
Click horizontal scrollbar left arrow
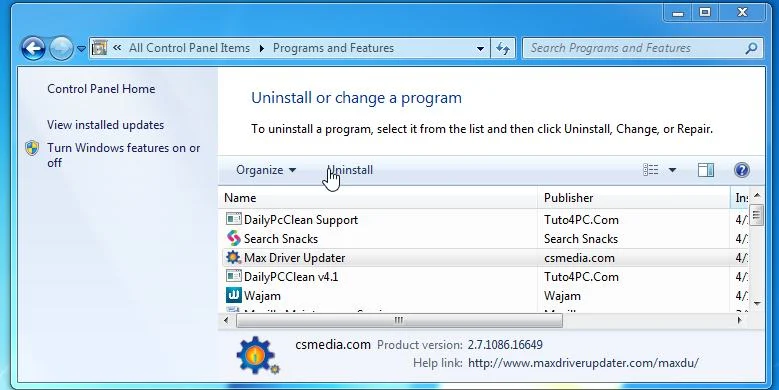pos(227,320)
